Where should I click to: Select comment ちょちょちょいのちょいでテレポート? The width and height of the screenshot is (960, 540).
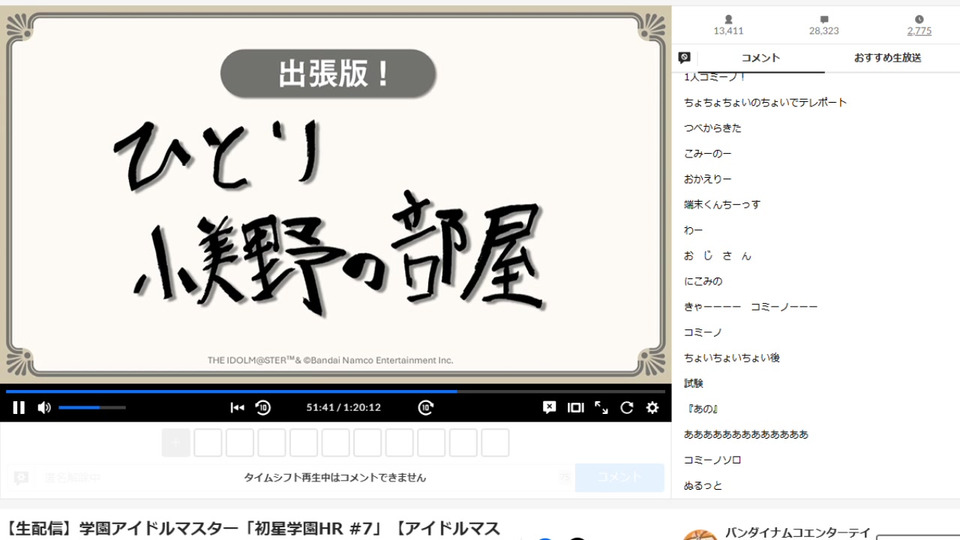[765, 102]
